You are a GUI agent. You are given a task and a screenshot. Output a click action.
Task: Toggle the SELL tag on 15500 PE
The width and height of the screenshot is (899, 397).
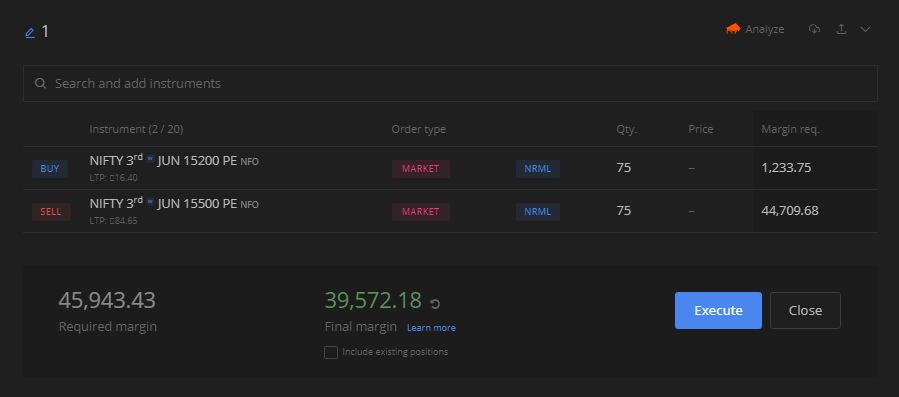51,212
